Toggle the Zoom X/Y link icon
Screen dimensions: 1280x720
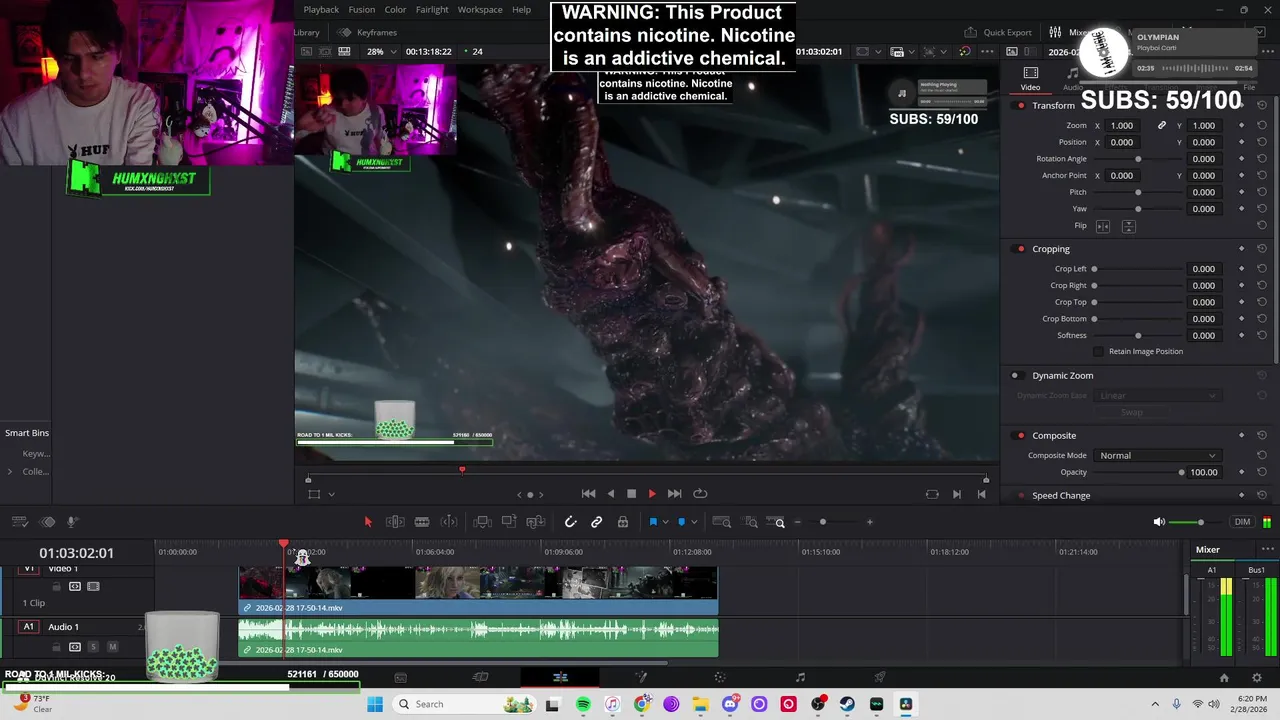(x=1162, y=126)
